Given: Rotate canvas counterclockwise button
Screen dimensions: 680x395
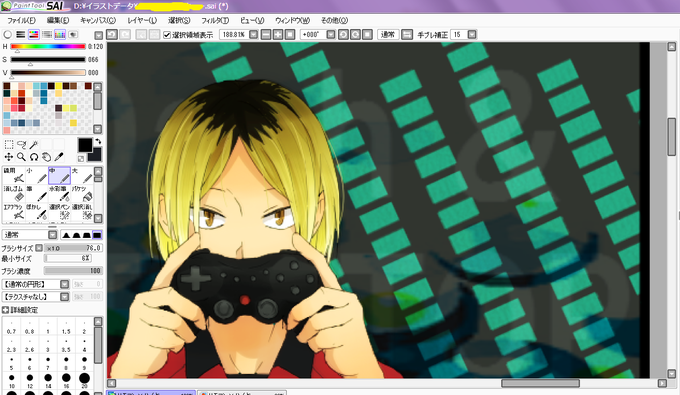Looking at the screenshot, I should tap(343, 34).
